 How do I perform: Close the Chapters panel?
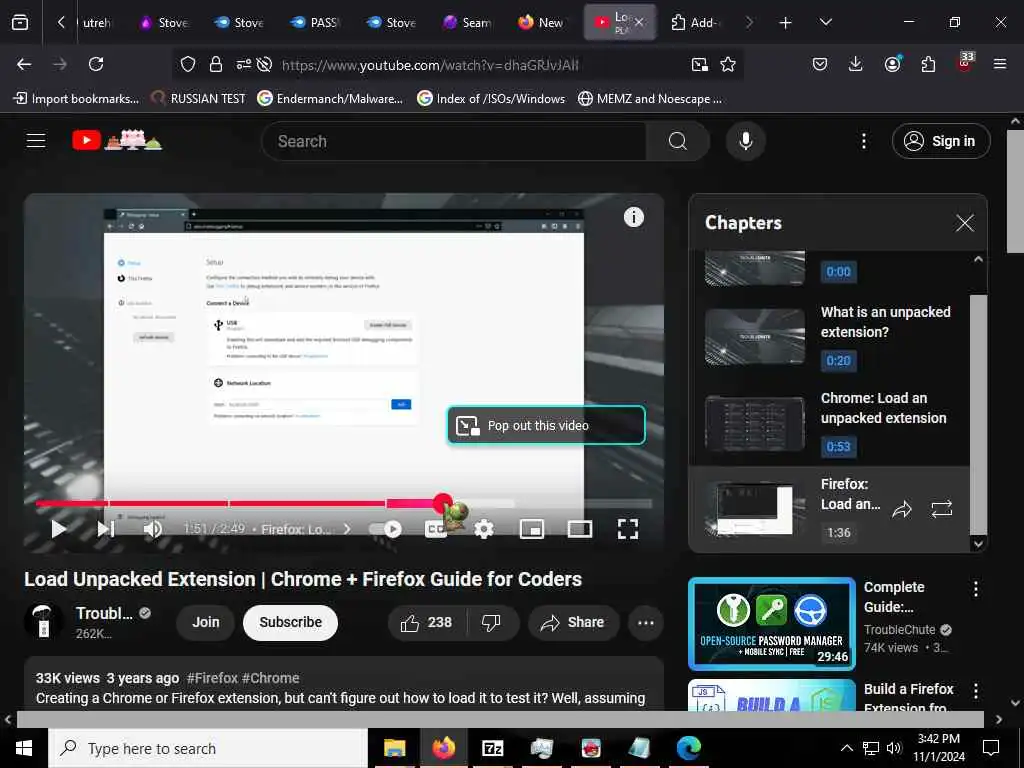(x=965, y=223)
